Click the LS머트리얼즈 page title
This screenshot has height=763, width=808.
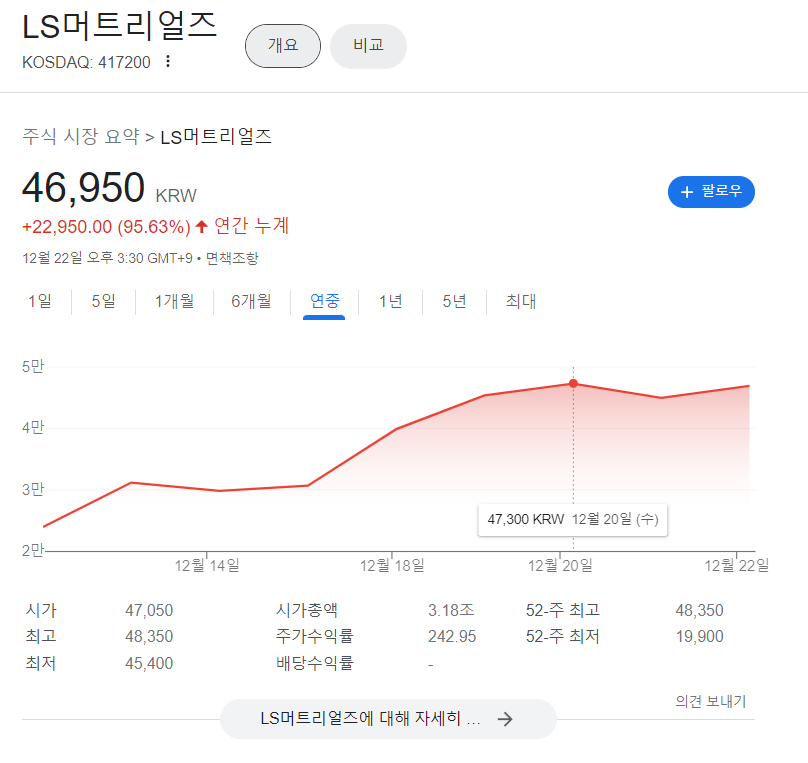tap(120, 26)
